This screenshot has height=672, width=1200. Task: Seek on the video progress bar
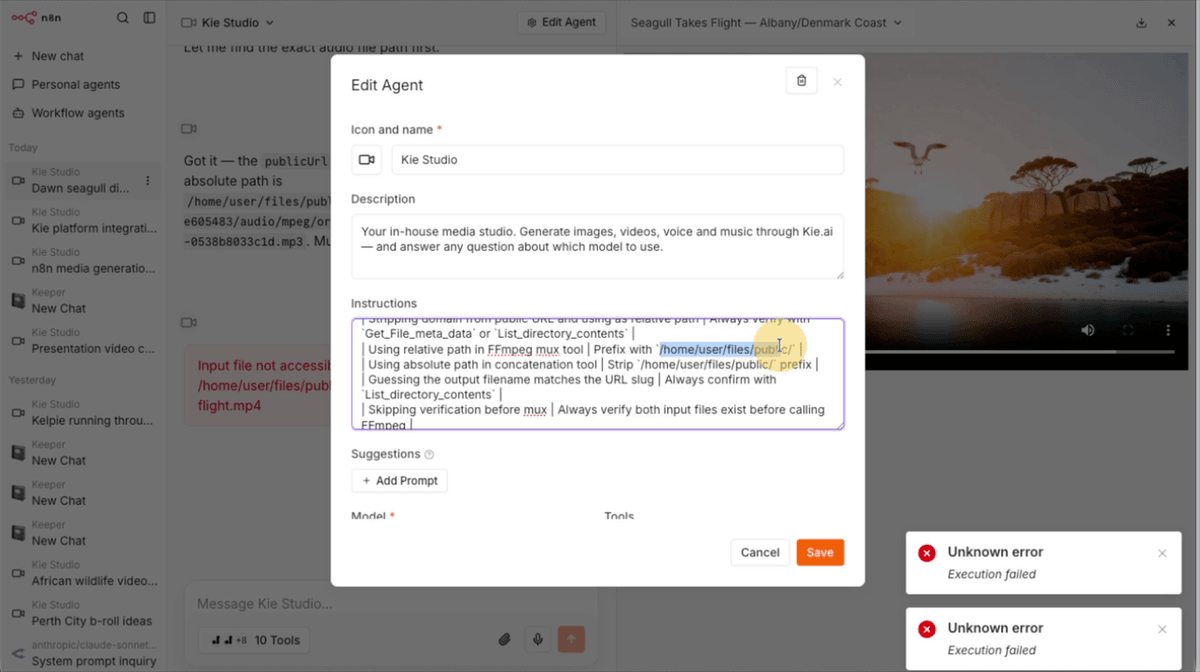(1019, 352)
